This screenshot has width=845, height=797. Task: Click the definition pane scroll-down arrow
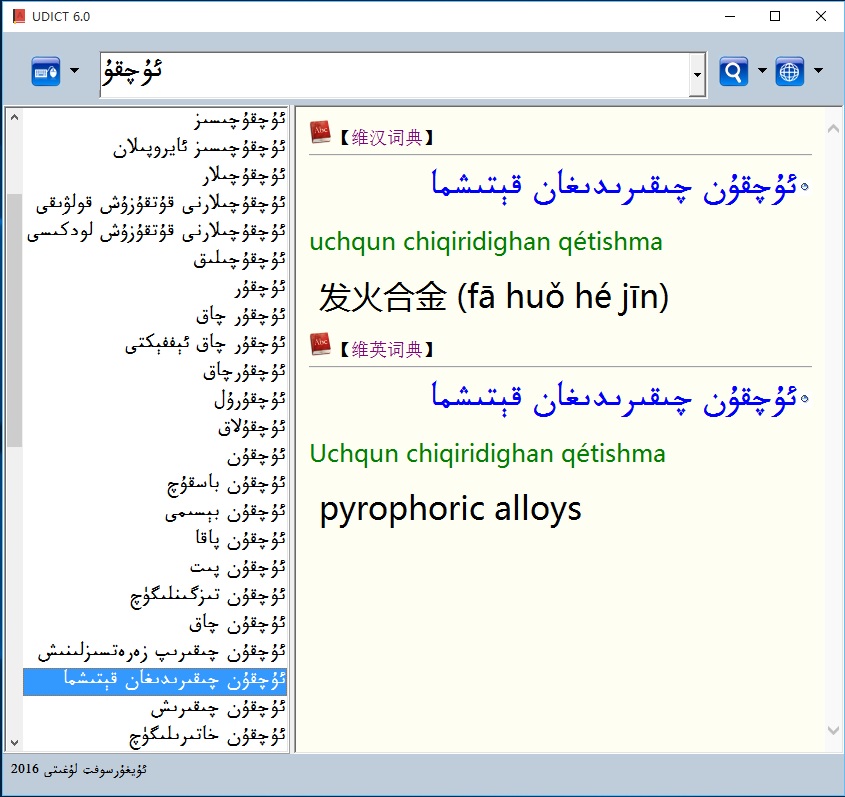[832, 730]
